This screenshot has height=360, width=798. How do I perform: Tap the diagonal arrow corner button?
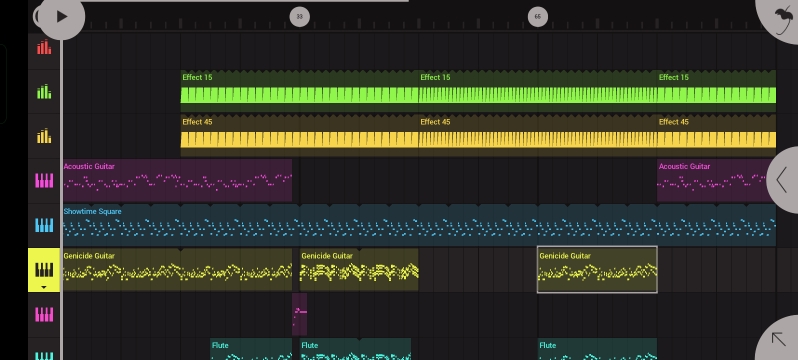pos(778,339)
